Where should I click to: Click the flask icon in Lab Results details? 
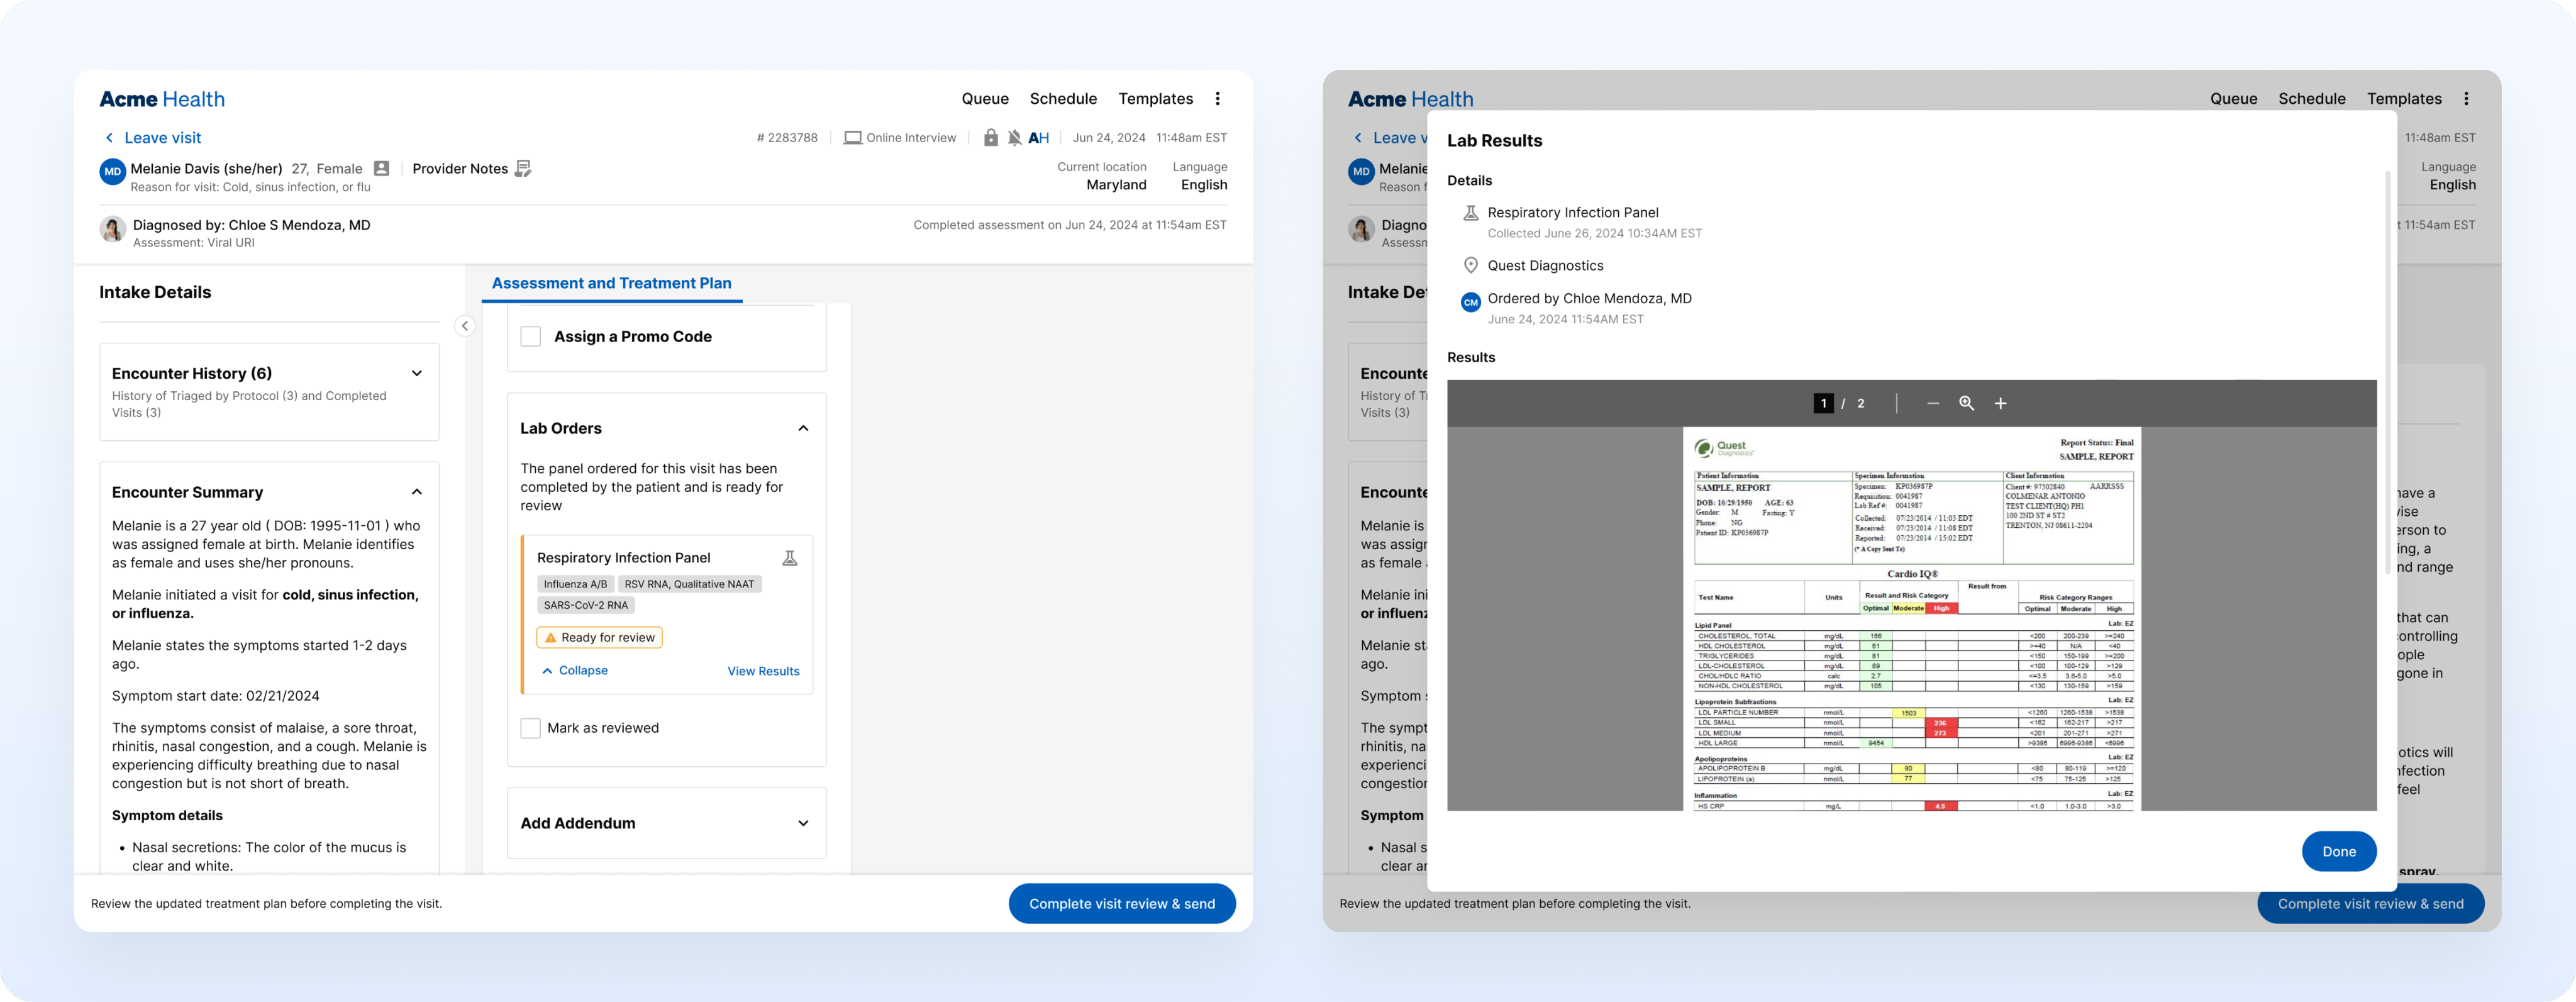tap(1470, 212)
